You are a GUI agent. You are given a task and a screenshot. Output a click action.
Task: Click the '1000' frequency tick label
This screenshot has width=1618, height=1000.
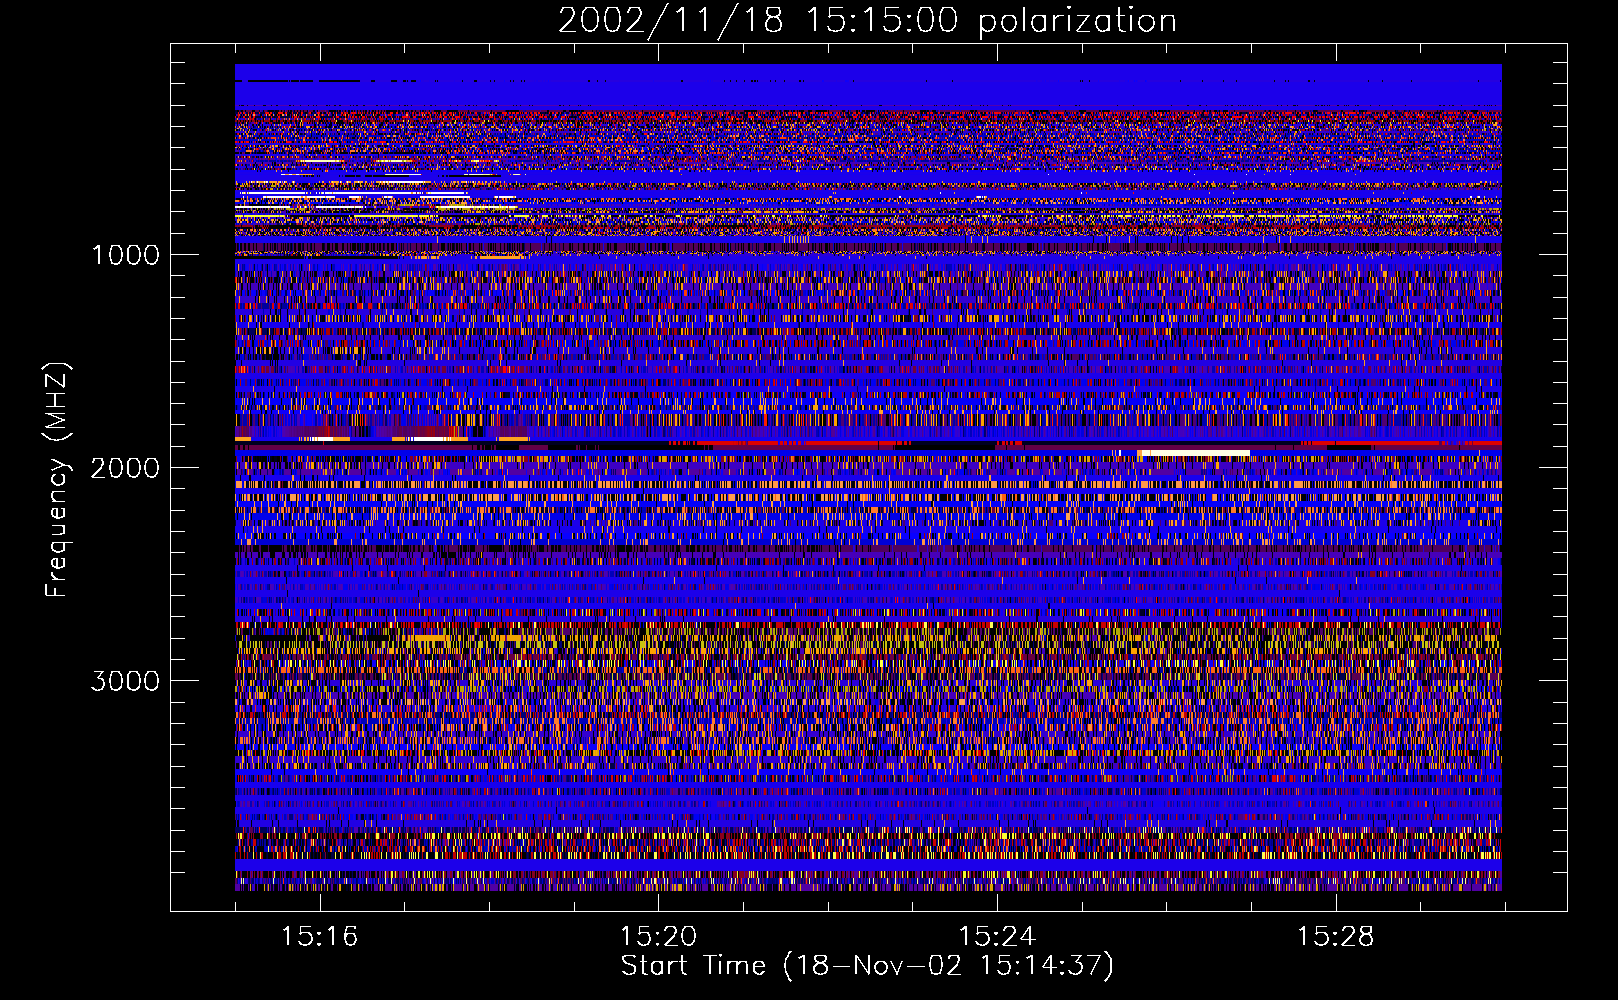coord(125,255)
